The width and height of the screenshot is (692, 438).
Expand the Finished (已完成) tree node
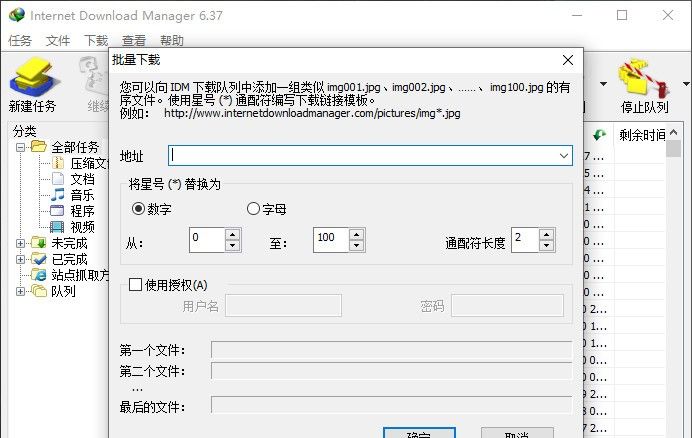point(20,259)
